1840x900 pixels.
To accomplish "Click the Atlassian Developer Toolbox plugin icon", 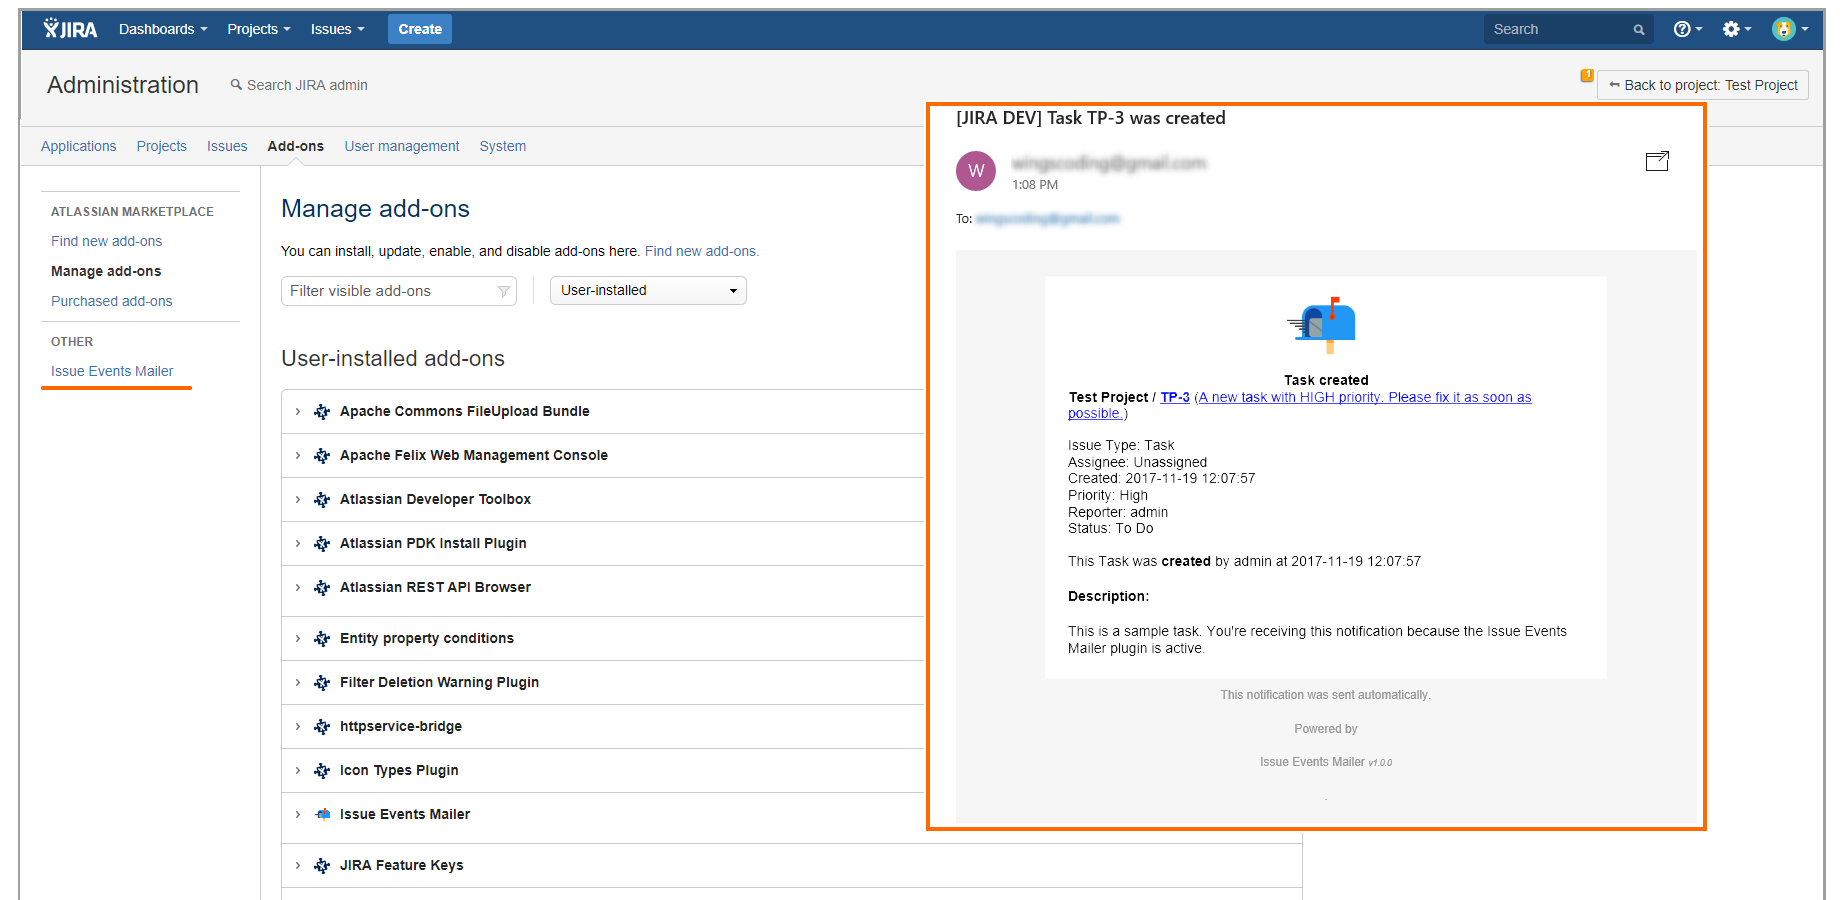I will pos(322,499).
